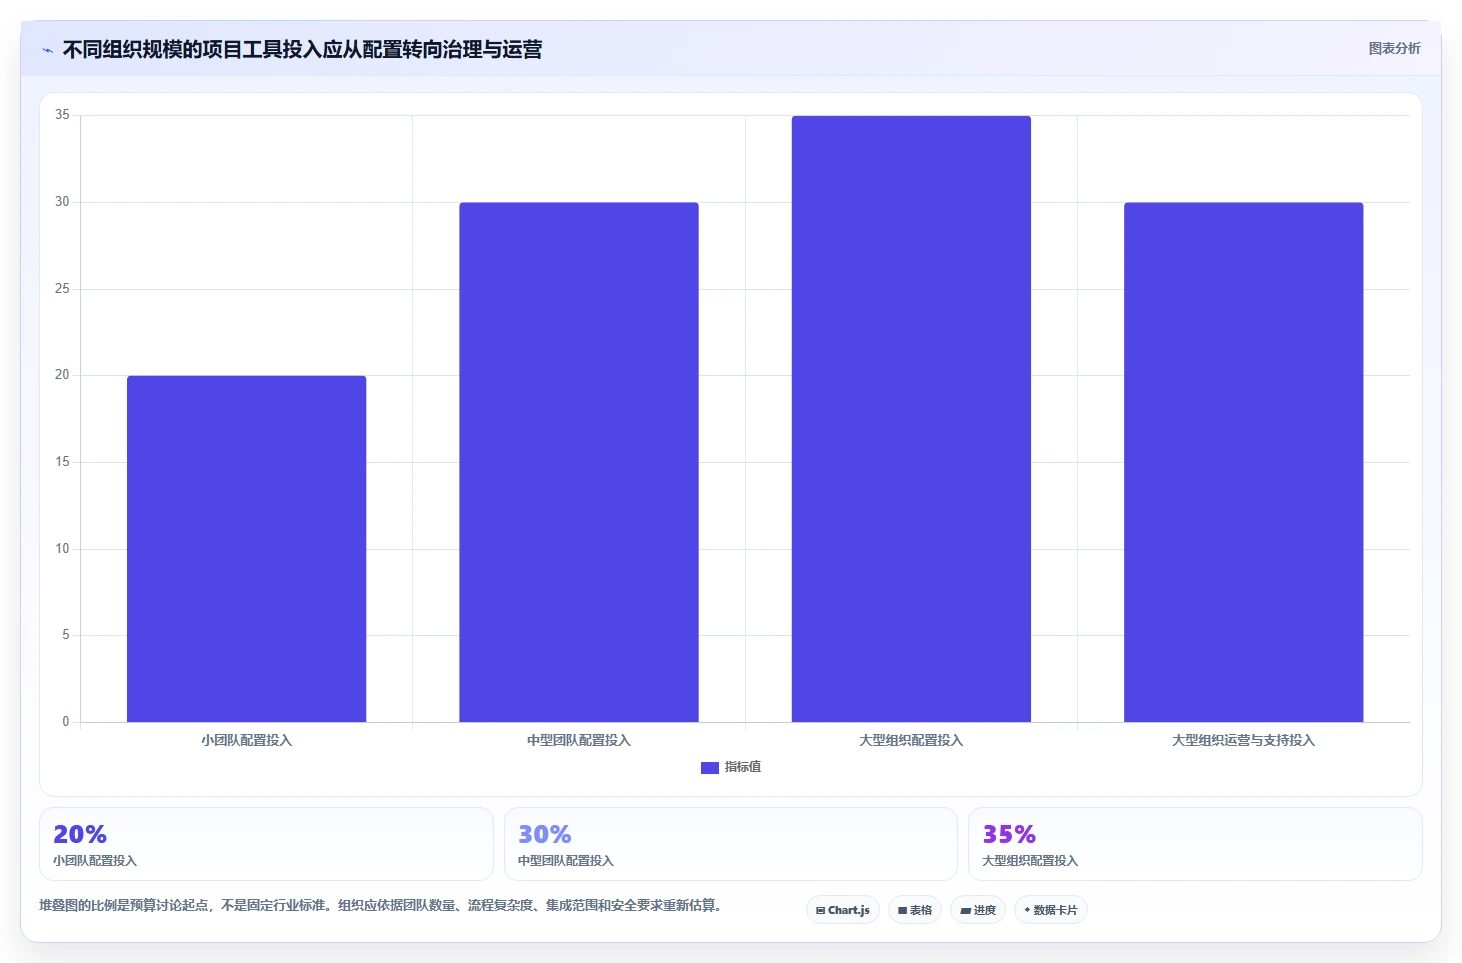Click the chart title about 治理与运营
The width and height of the screenshot is (1462, 963).
302,49
